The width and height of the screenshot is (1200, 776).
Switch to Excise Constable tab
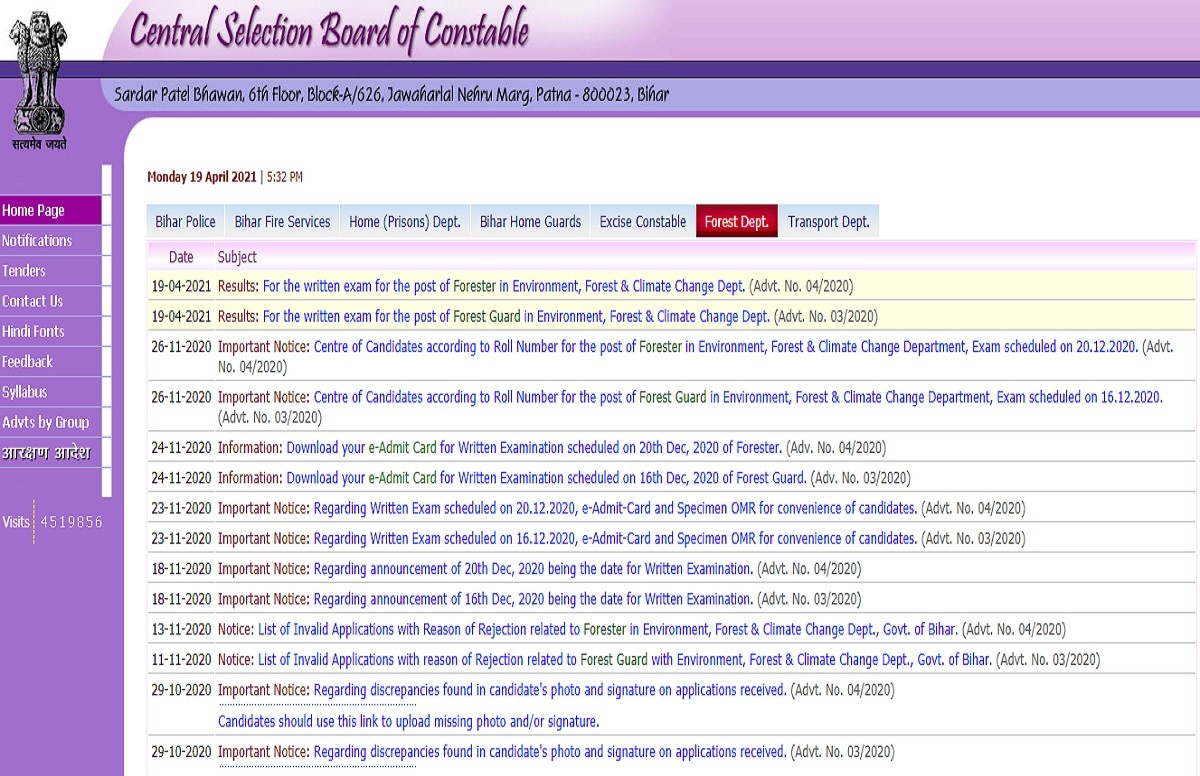642,222
